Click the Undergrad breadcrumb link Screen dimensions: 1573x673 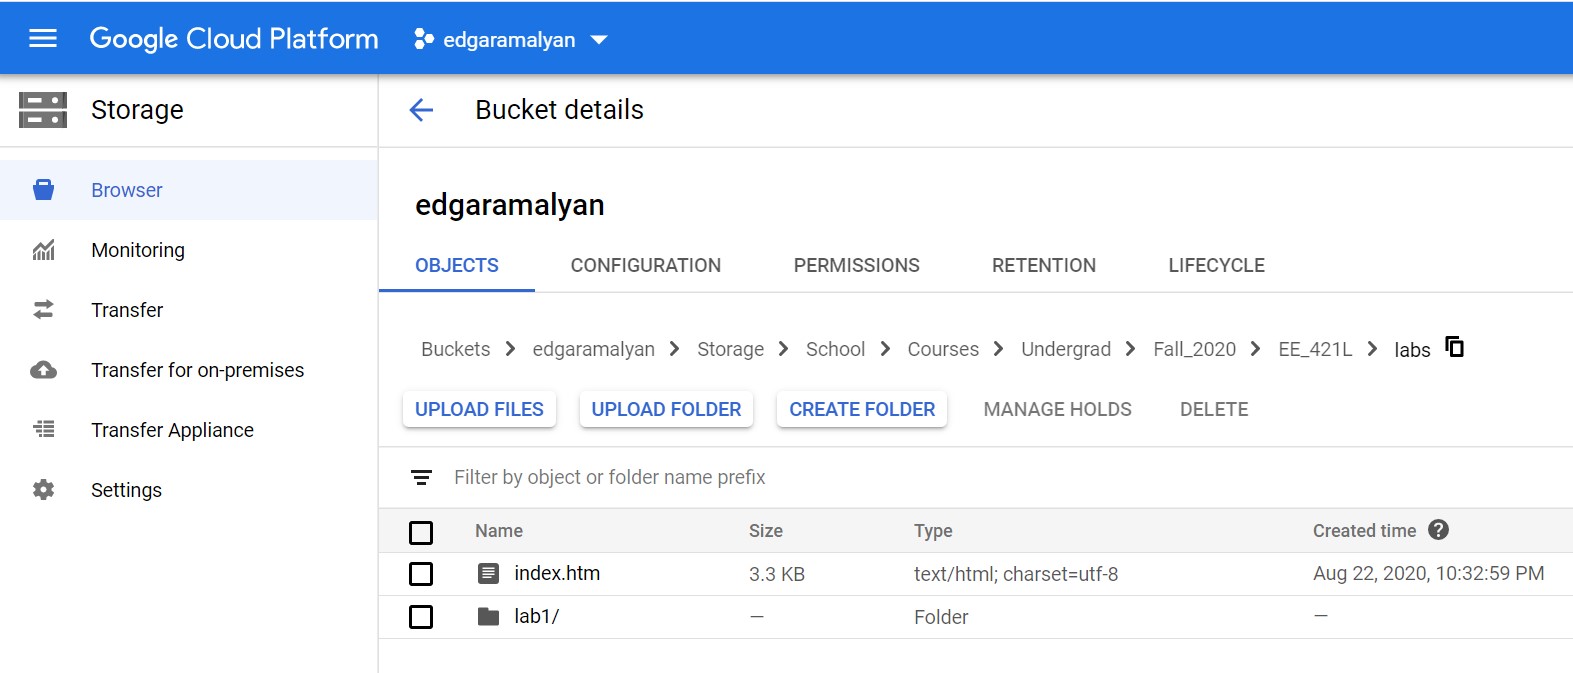1066,349
